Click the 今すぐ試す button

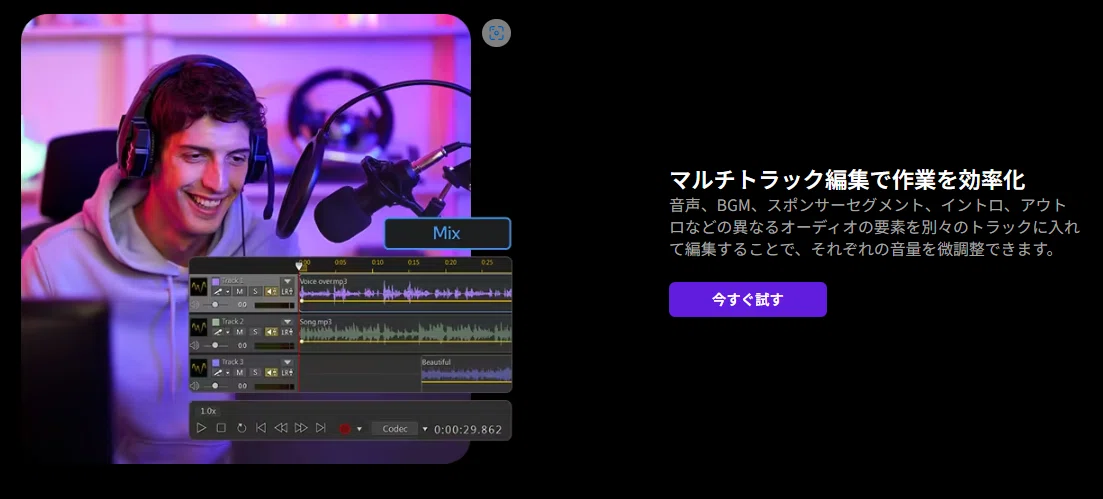(x=748, y=299)
